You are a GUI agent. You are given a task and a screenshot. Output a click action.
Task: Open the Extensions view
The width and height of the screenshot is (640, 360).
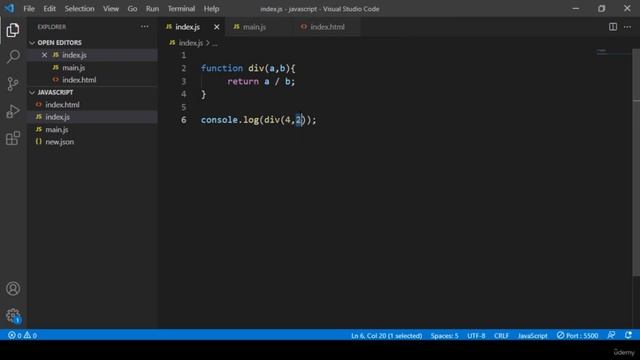coord(13,138)
